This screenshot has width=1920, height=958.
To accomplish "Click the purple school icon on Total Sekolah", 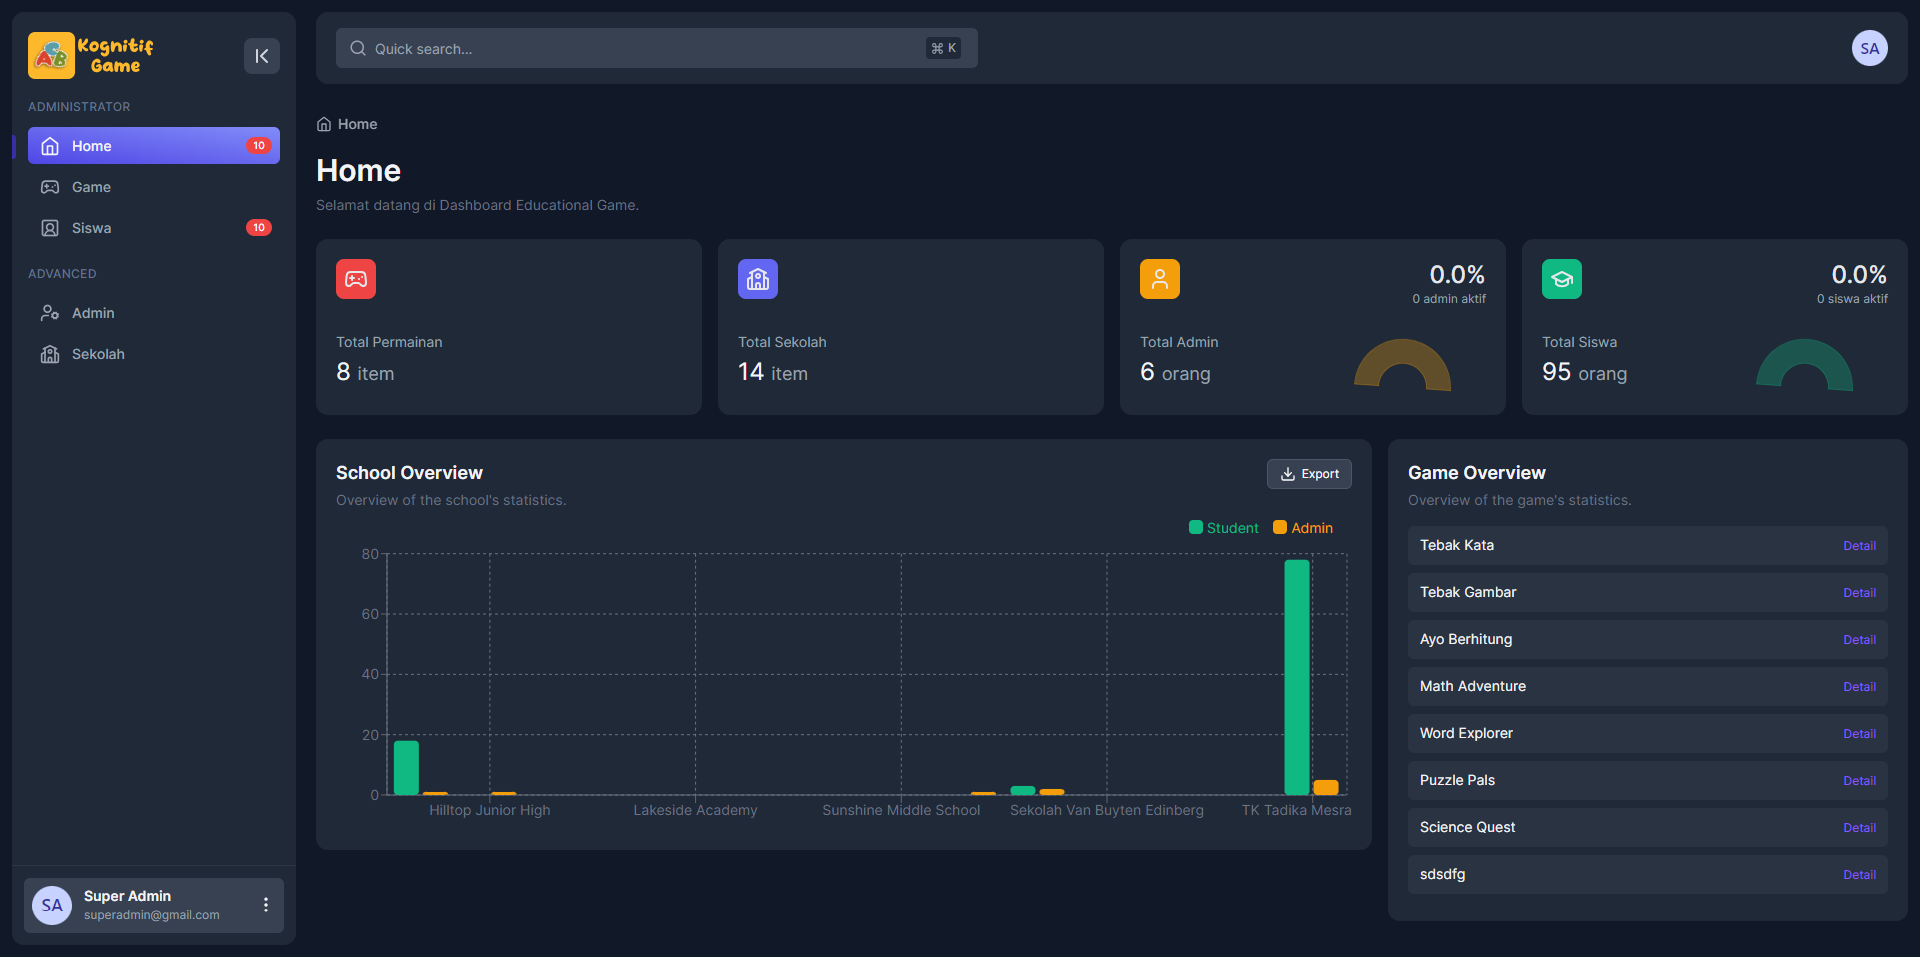I will 758,279.
